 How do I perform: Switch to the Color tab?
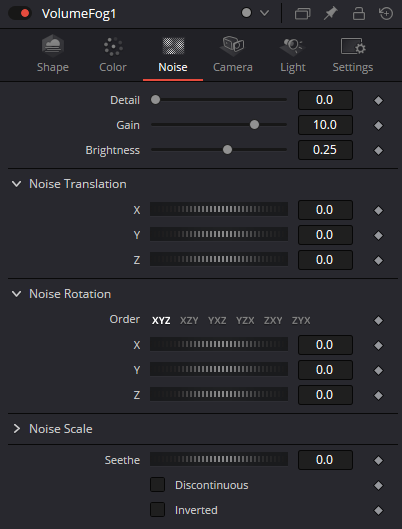tap(113, 55)
